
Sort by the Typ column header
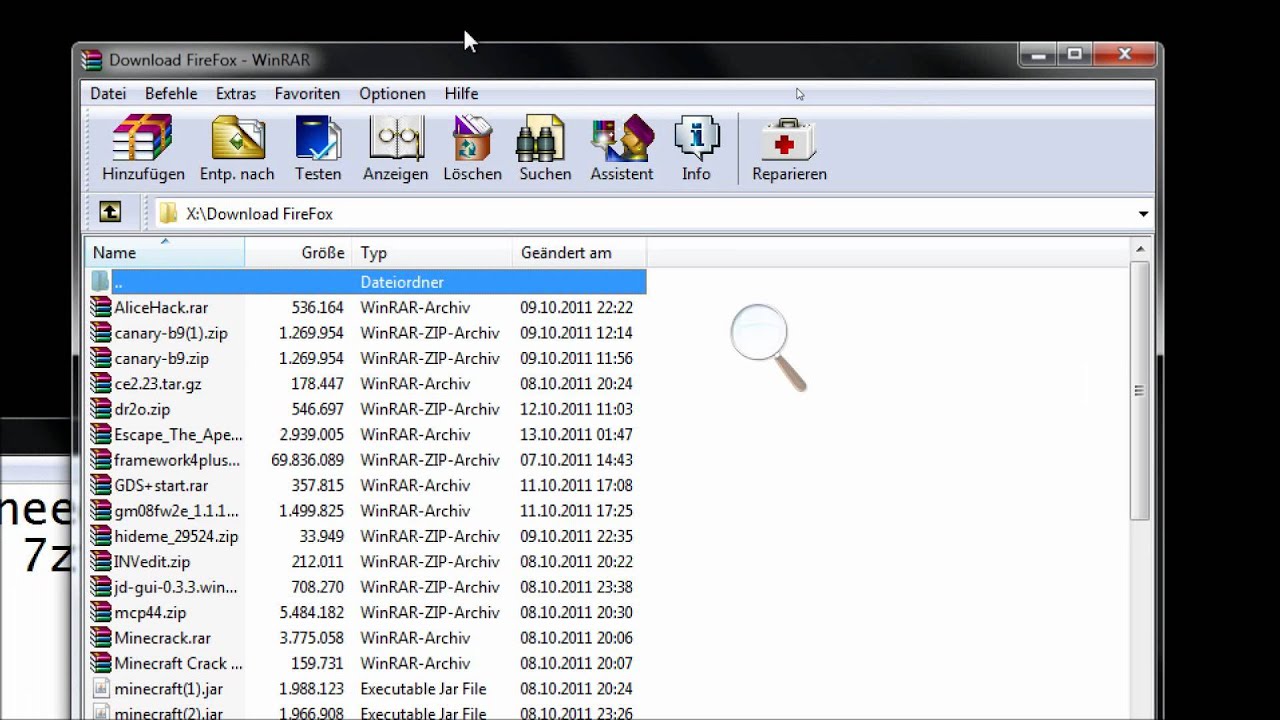(432, 253)
